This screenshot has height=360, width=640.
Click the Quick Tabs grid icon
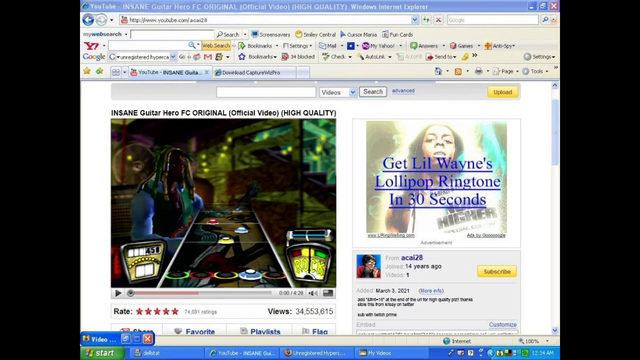click(x=116, y=72)
